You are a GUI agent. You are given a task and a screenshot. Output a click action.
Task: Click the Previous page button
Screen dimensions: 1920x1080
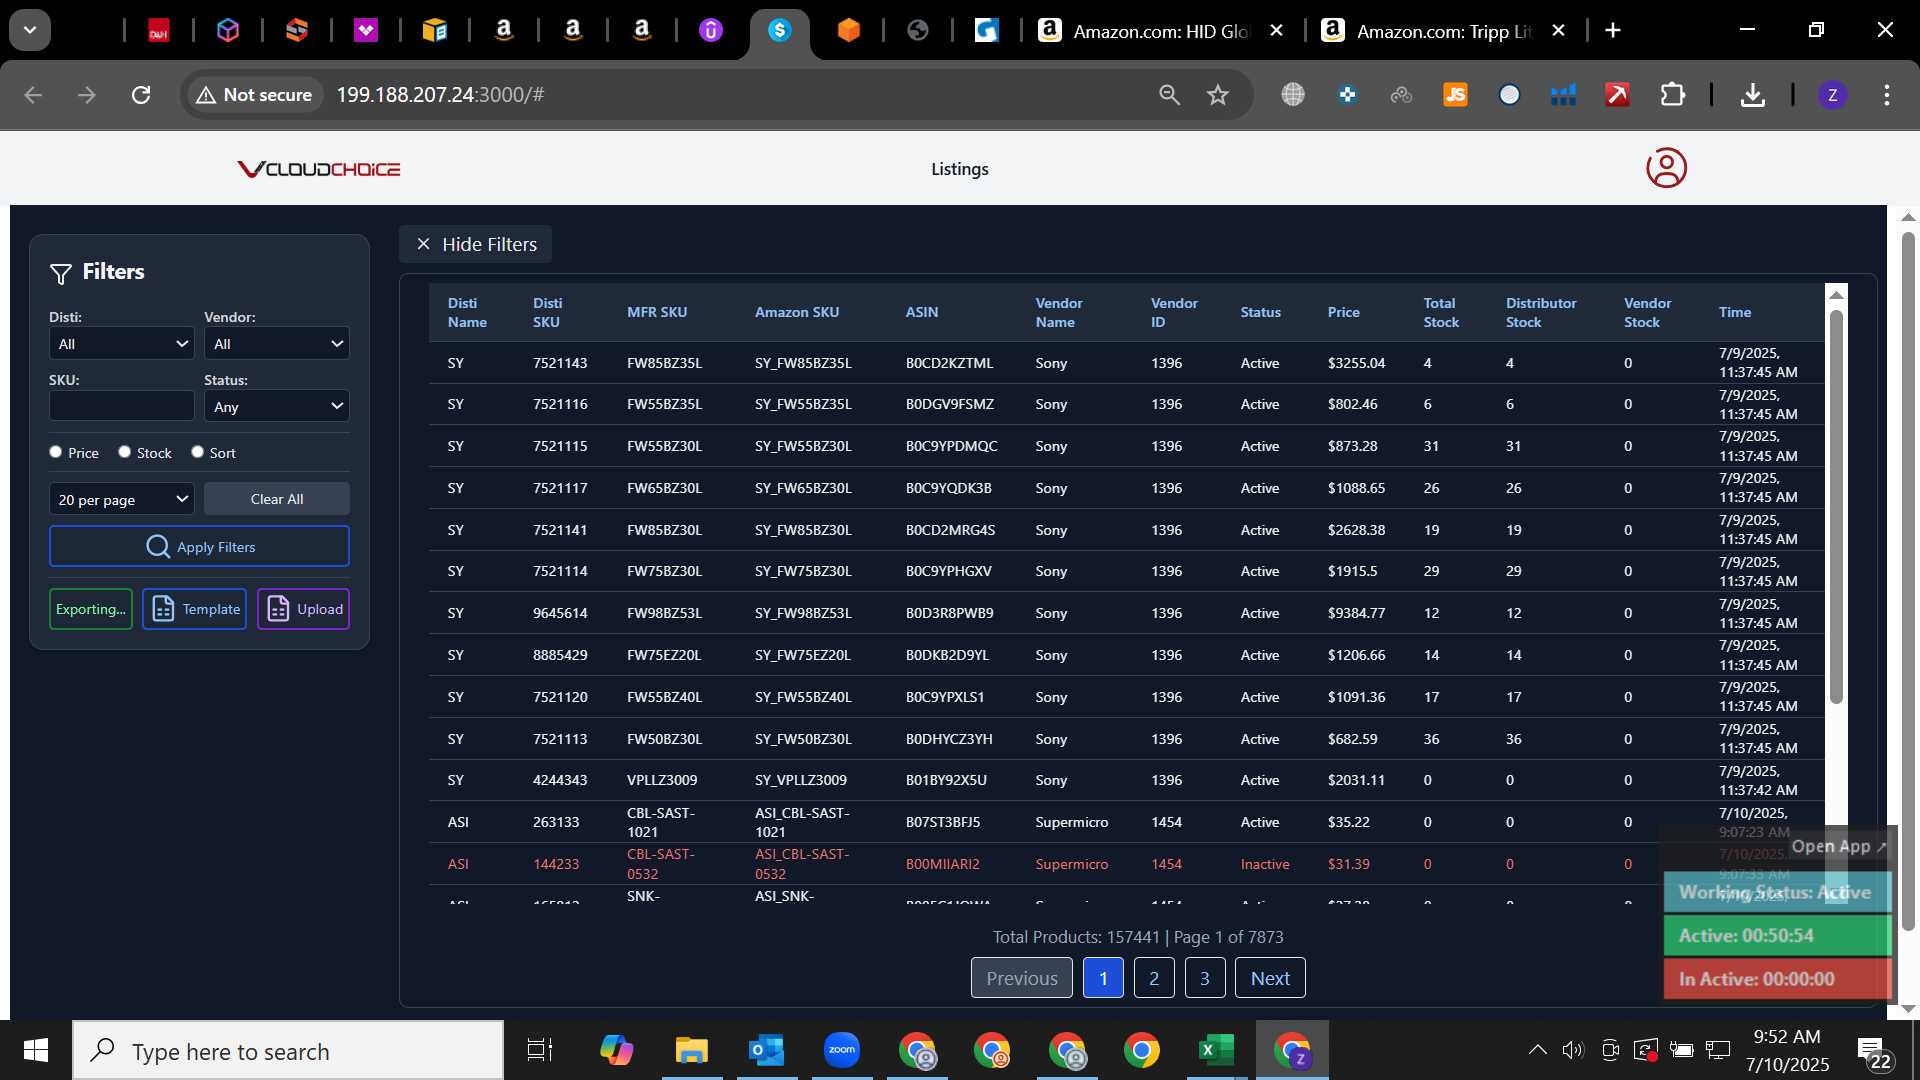pyautogui.click(x=1022, y=978)
